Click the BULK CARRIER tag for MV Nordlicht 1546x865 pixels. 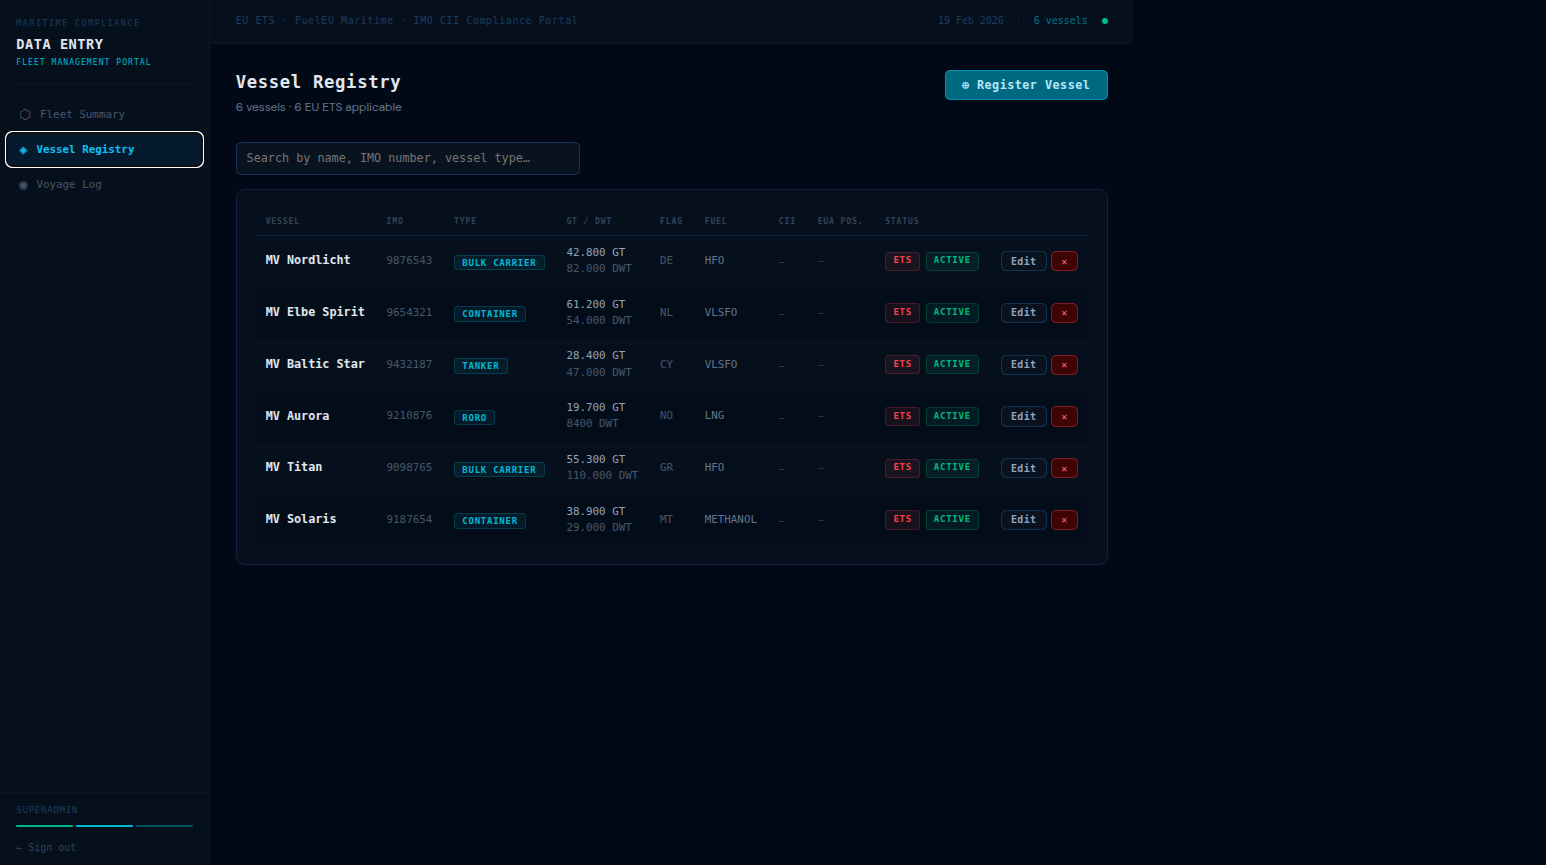pos(499,263)
